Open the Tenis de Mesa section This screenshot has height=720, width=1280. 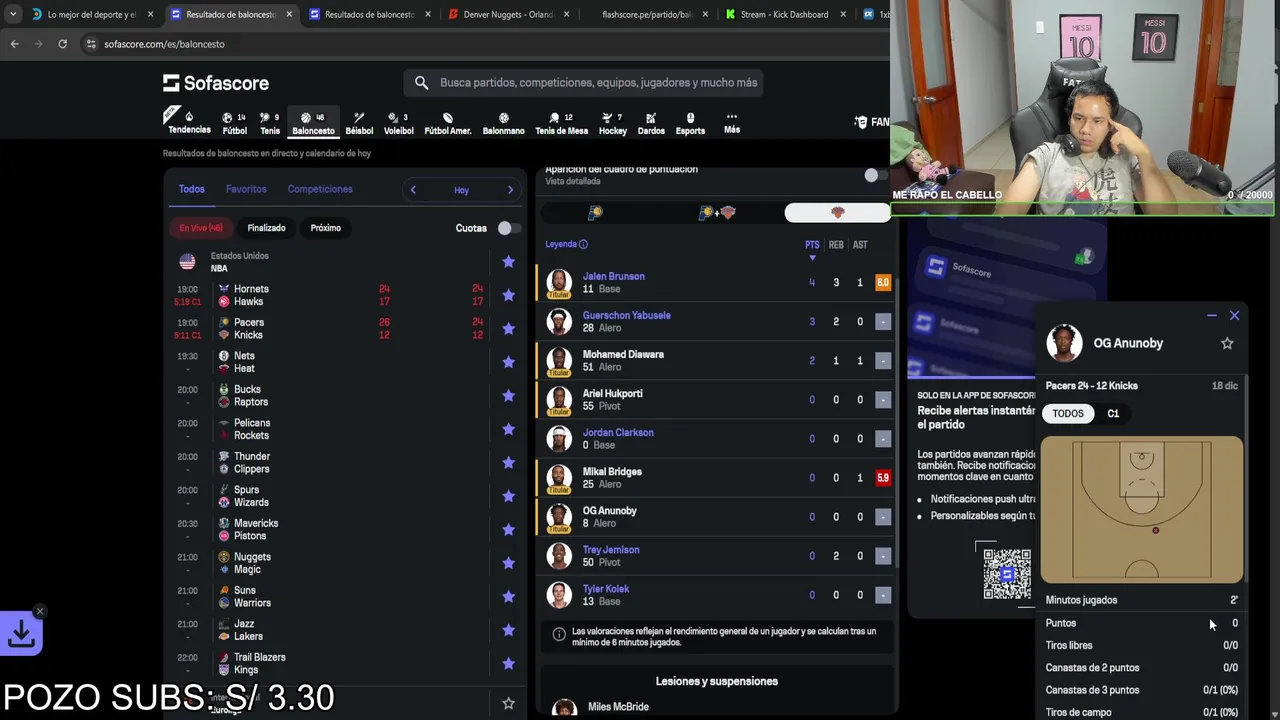[561, 123]
